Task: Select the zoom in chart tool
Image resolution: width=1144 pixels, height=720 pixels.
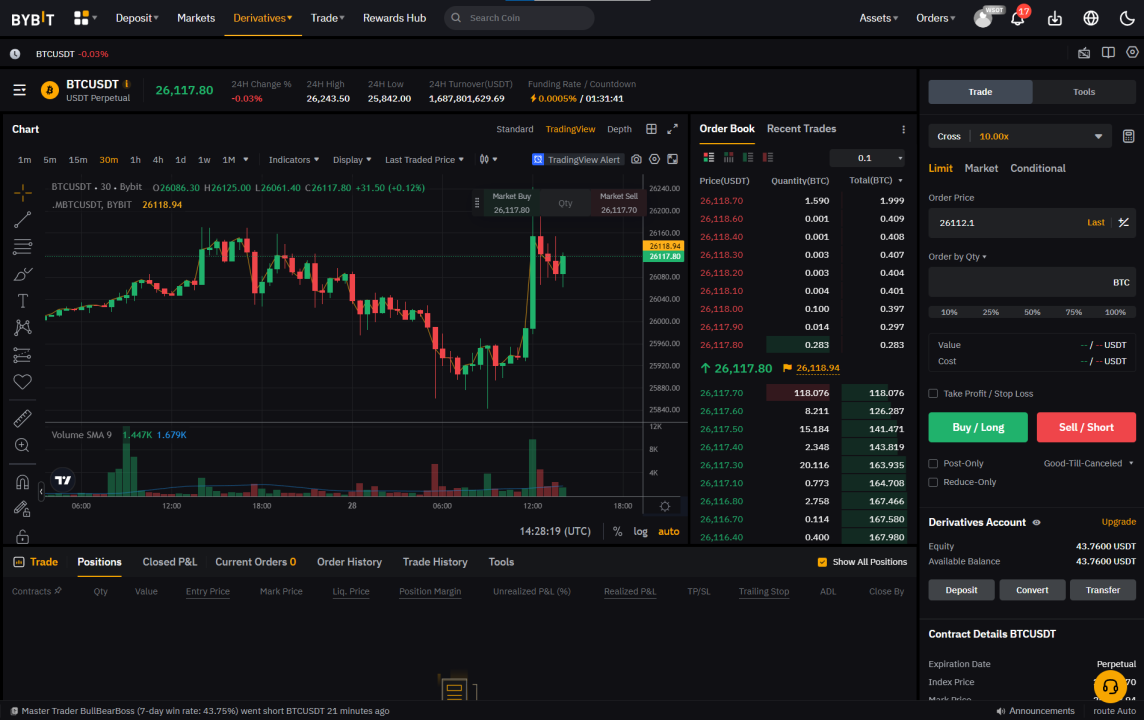Action: click(x=23, y=445)
